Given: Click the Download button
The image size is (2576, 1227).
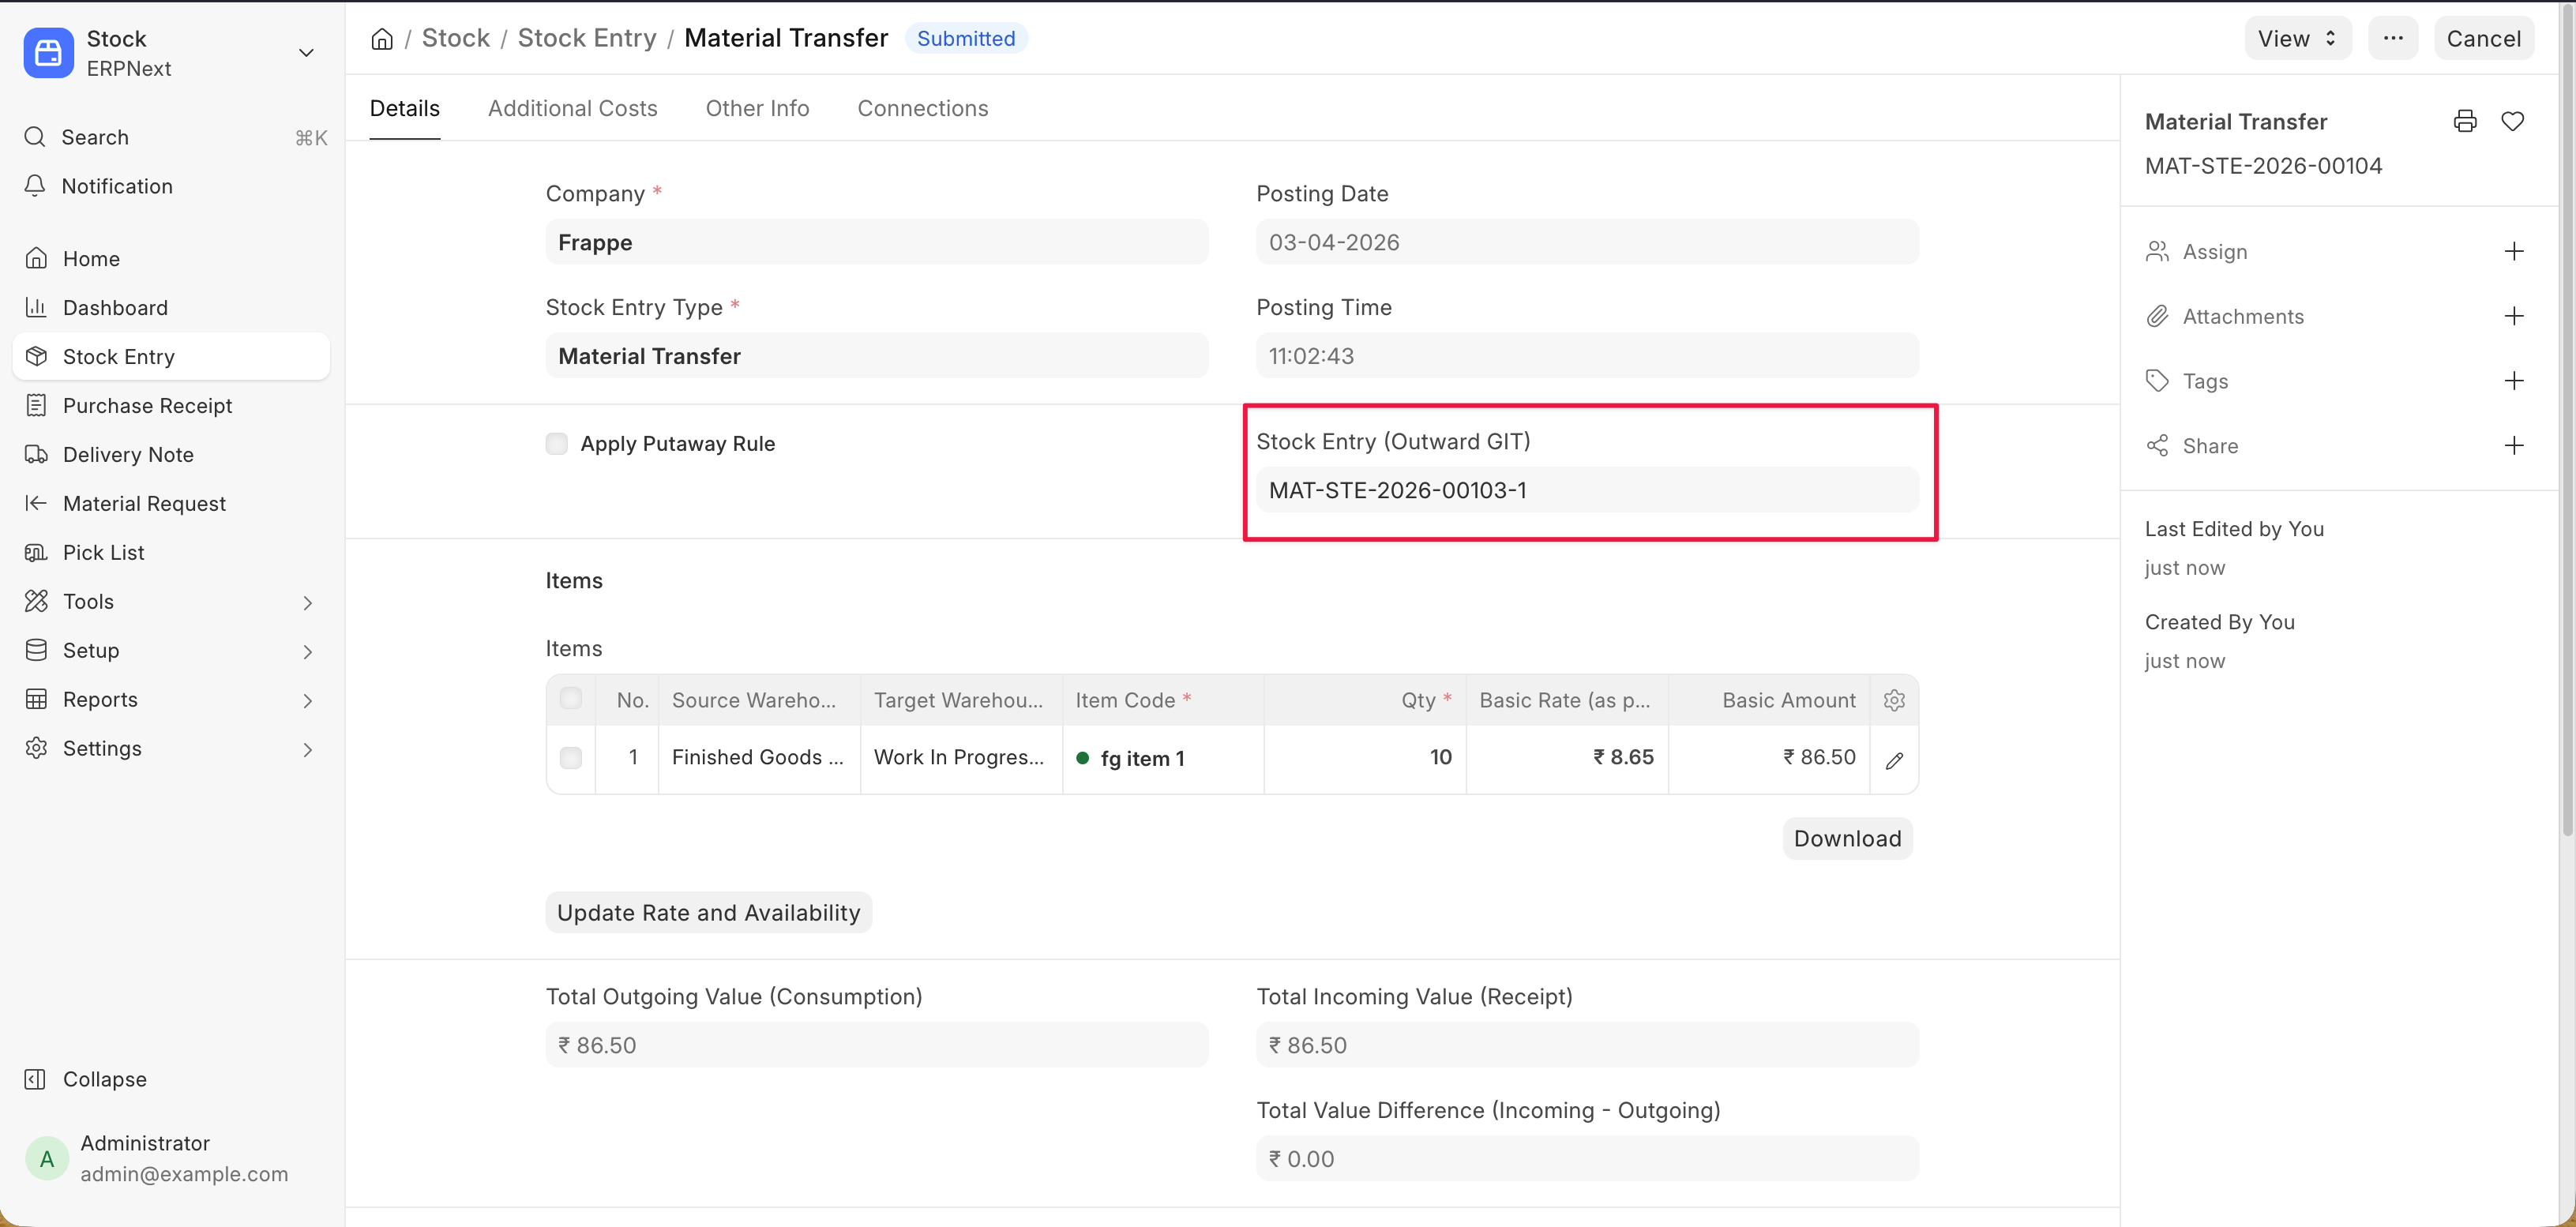Looking at the screenshot, I should [x=1846, y=838].
